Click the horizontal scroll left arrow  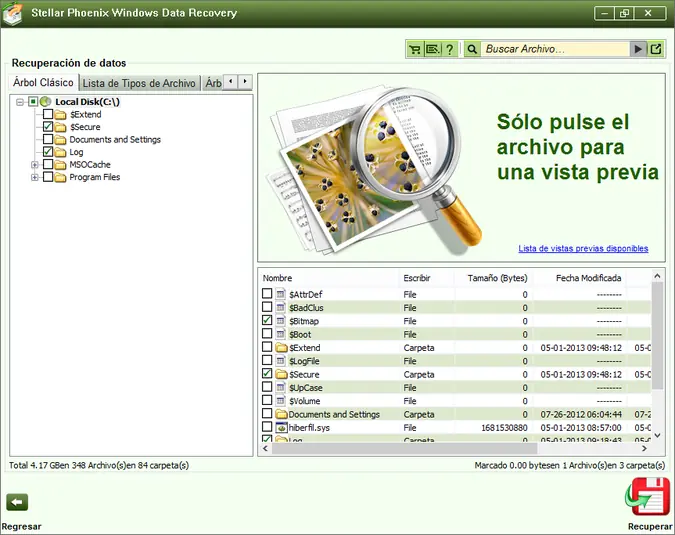tap(265, 448)
